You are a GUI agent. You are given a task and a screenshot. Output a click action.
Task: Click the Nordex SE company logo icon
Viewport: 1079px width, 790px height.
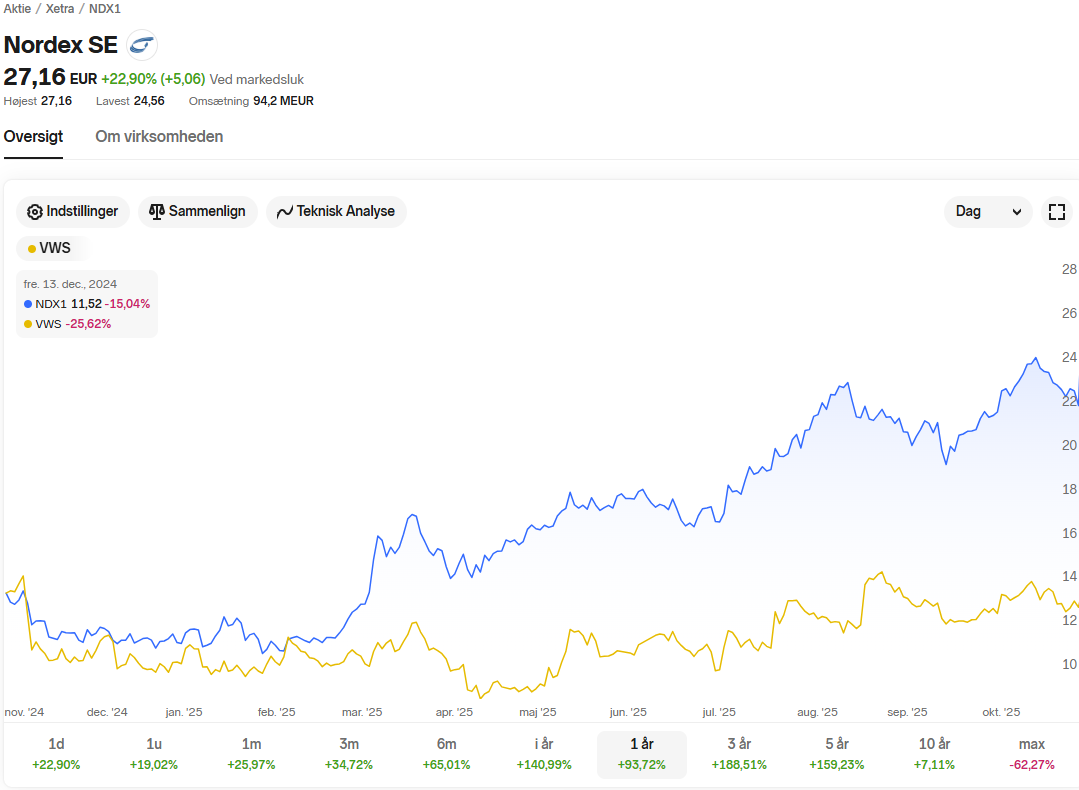(142, 45)
